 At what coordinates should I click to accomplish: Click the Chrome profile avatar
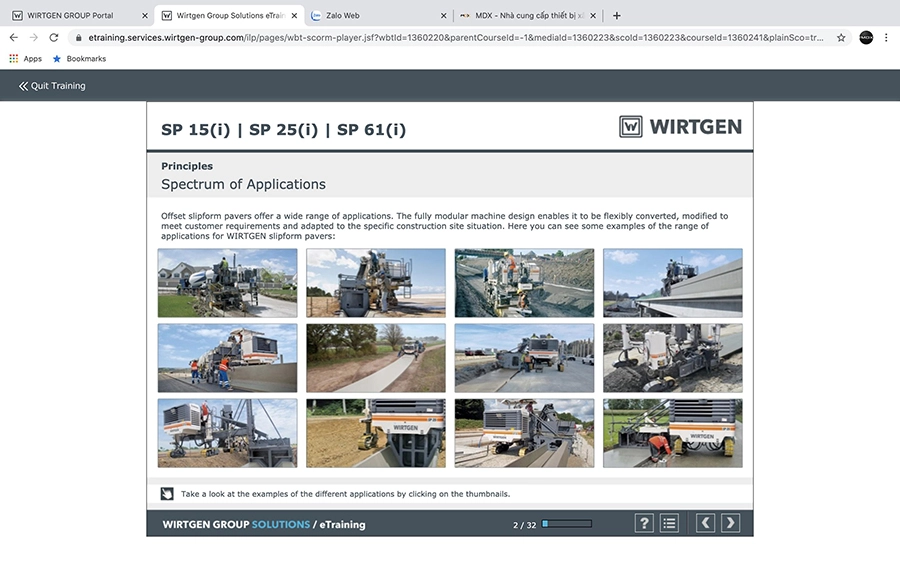pyautogui.click(x=866, y=37)
